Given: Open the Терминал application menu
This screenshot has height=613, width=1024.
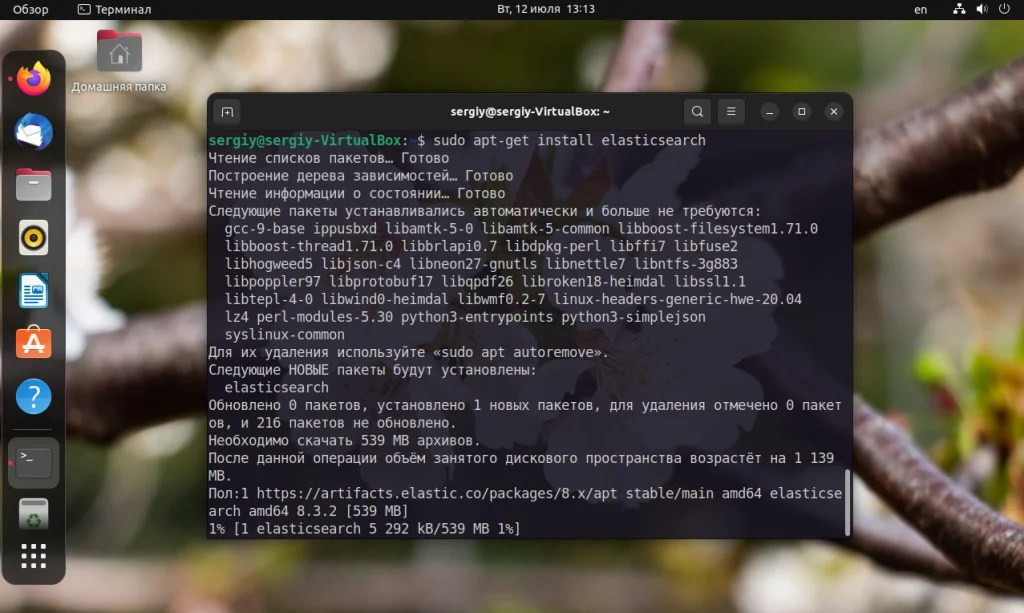Looking at the screenshot, I should coord(113,9).
